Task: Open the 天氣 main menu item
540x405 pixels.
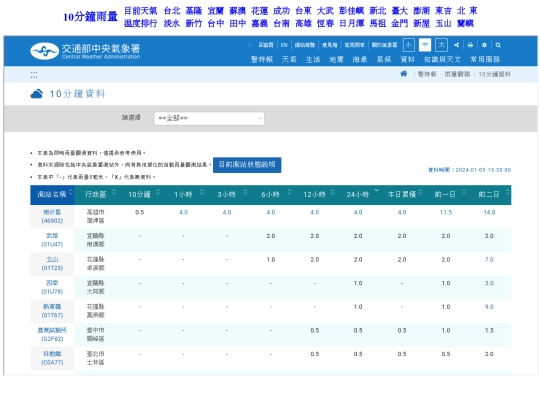Action: (x=289, y=60)
